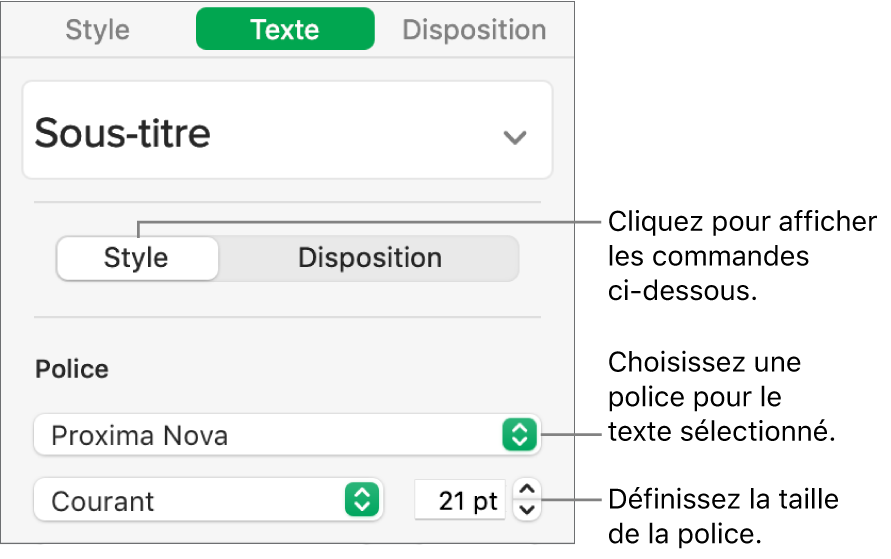
Task: Open the top Disposition tab
Action: 474,29
